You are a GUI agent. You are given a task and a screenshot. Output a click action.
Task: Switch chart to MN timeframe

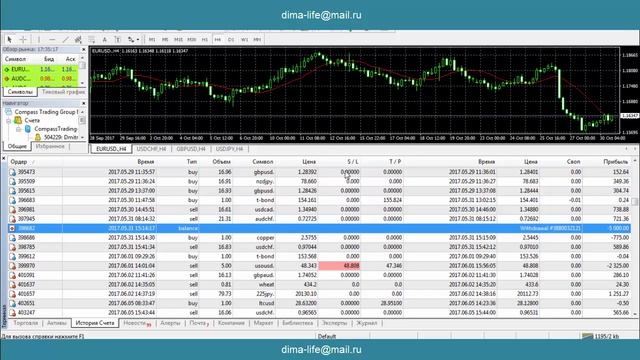(257, 40)
